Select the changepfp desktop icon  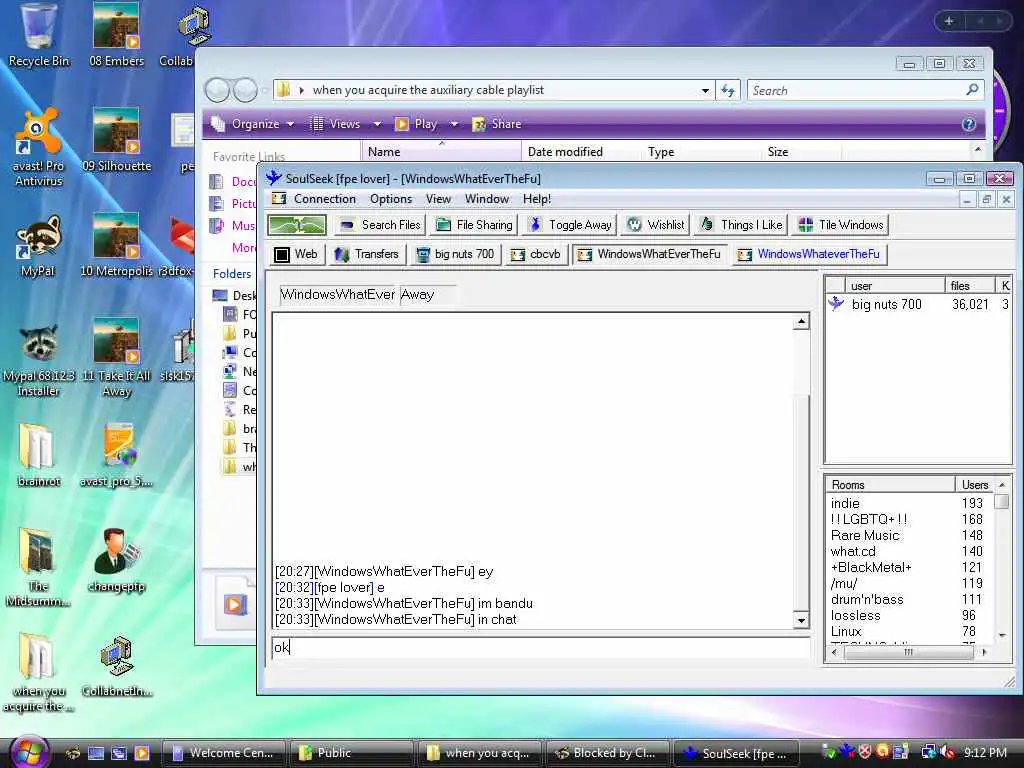116,560
